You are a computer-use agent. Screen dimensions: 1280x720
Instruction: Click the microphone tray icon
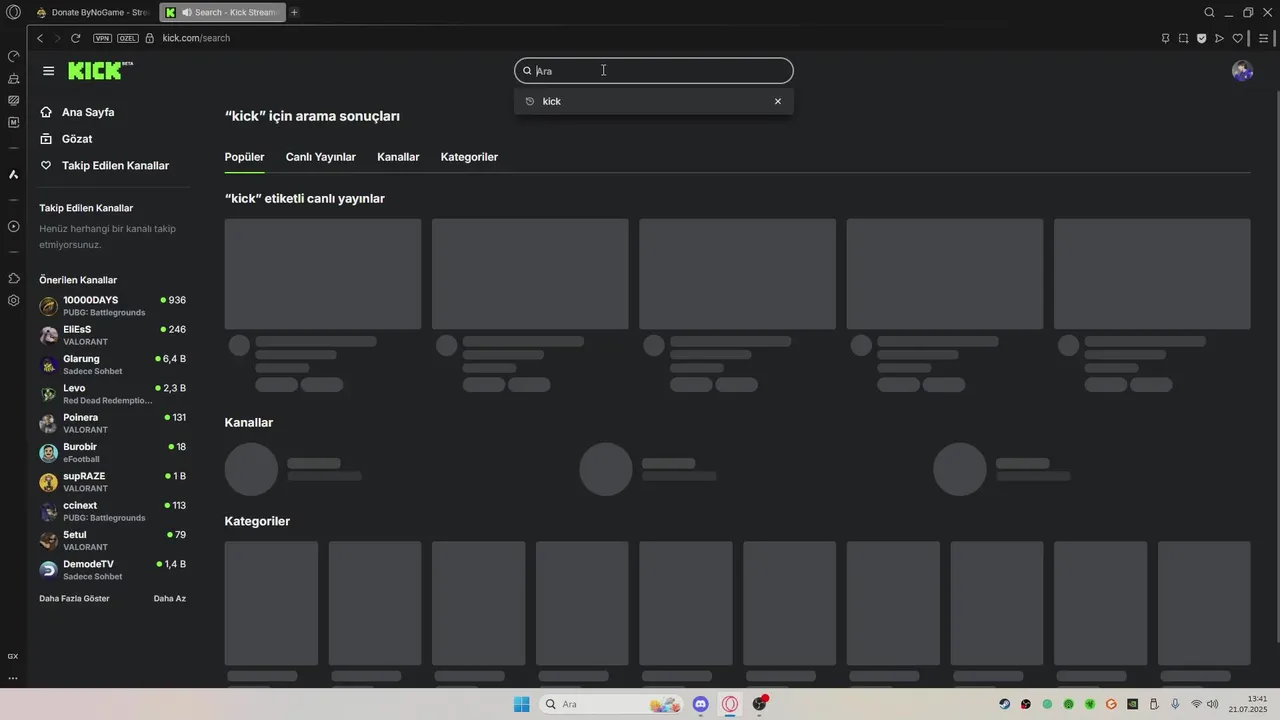[x=1175, y=704]
